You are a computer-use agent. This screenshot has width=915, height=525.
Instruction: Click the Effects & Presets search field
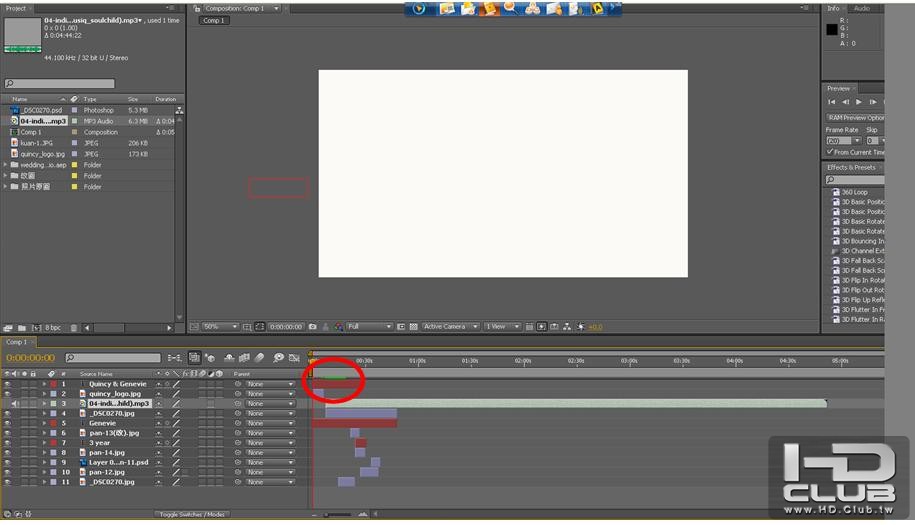[855, 180]
